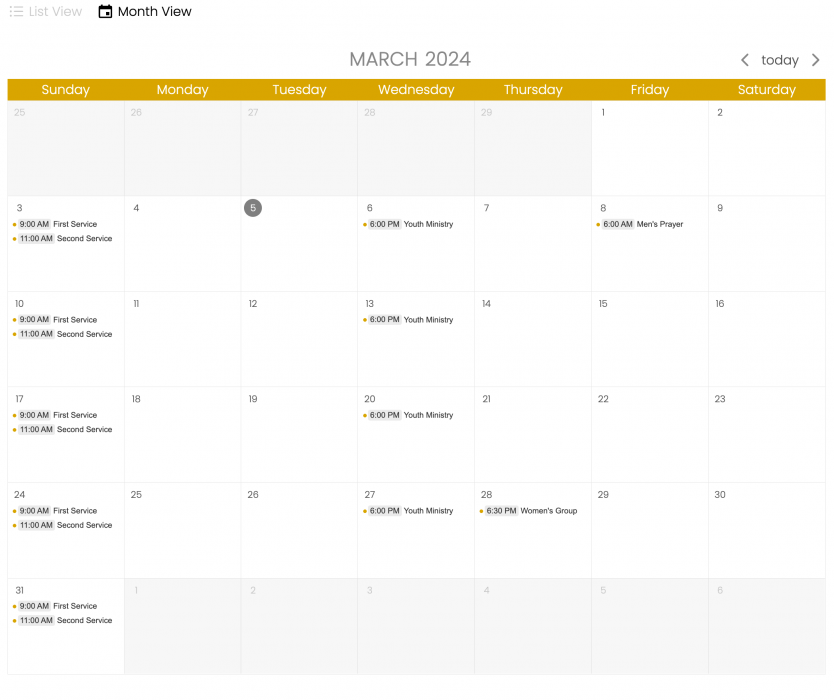Click the right chevron to go to April
834x700 pixels.
click(x=816, y=60)
